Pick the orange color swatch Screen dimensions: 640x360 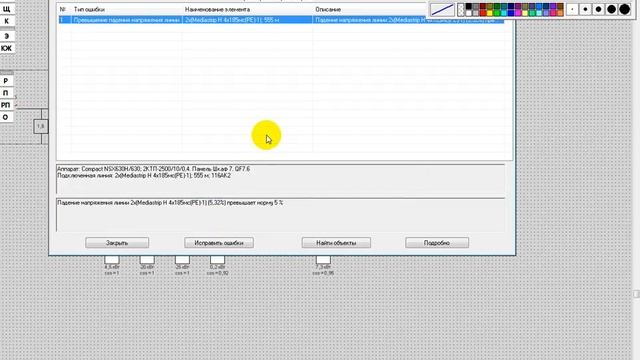click(x=560, y=13)
